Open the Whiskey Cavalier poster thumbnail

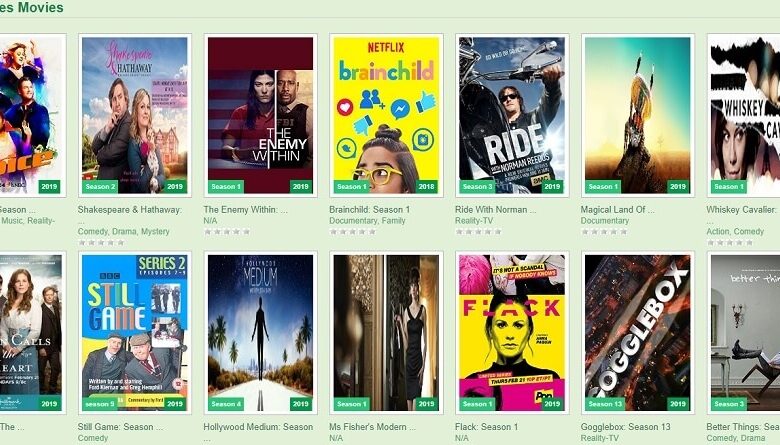pos(745,115)
